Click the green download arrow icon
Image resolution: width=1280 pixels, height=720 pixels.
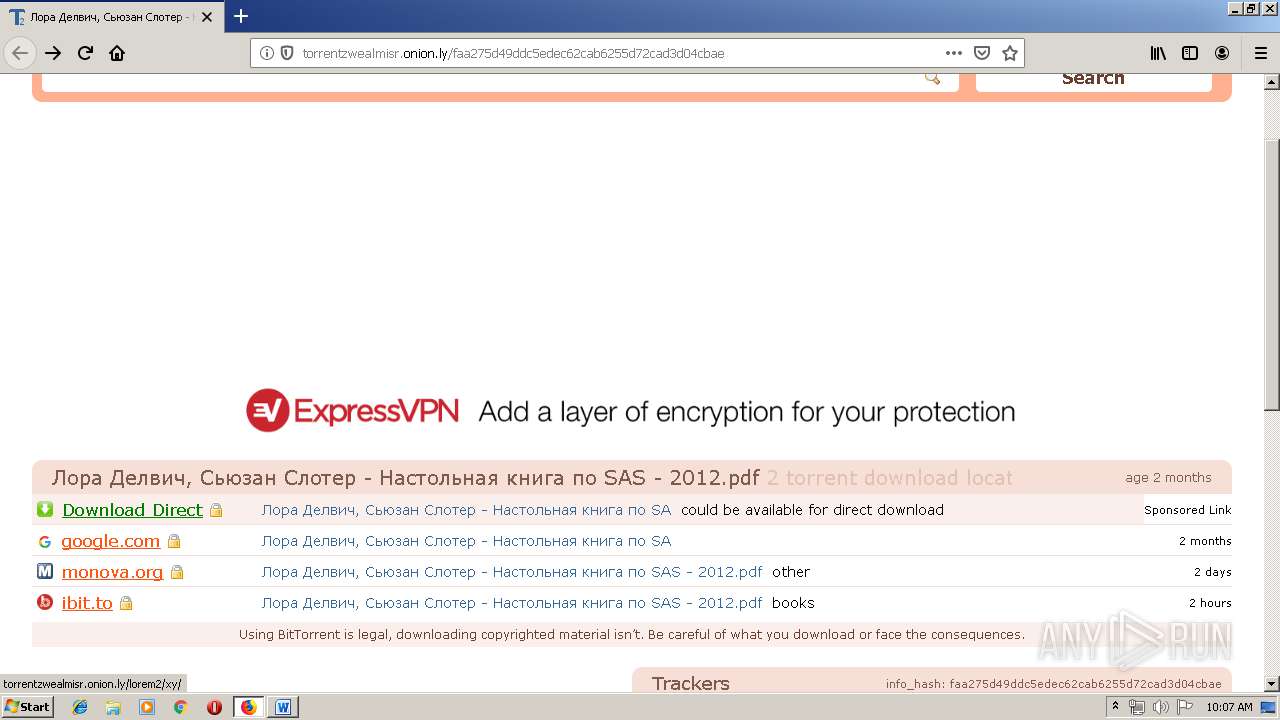[x=45, y=509]
